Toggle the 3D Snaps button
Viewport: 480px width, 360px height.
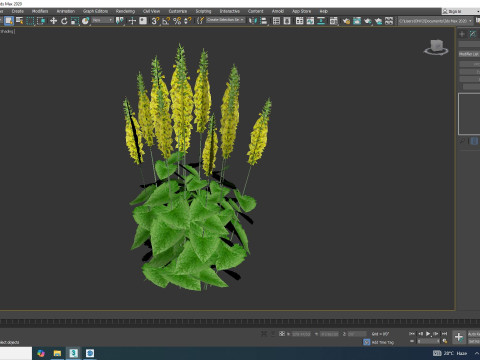(155, 21)
